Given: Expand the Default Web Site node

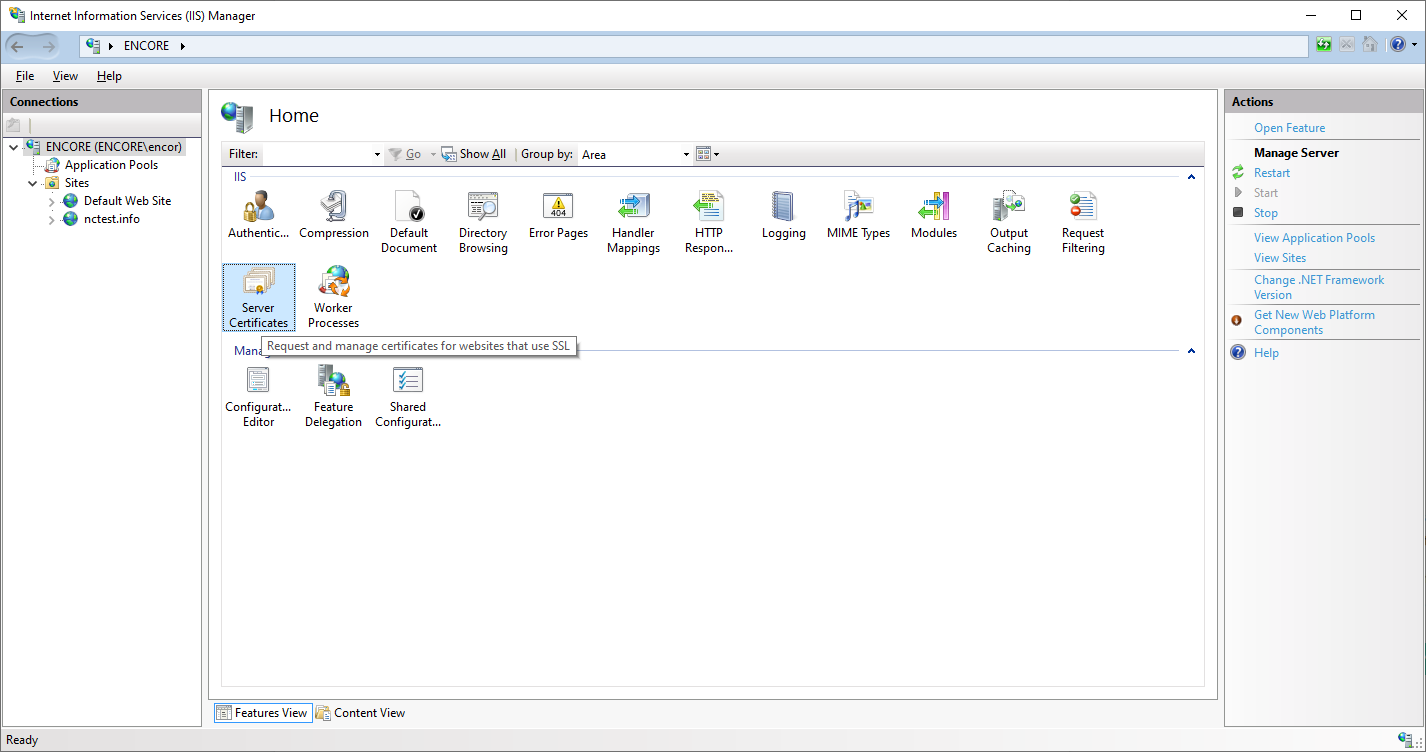Looking at the screenshot, I should coord(50,200).
